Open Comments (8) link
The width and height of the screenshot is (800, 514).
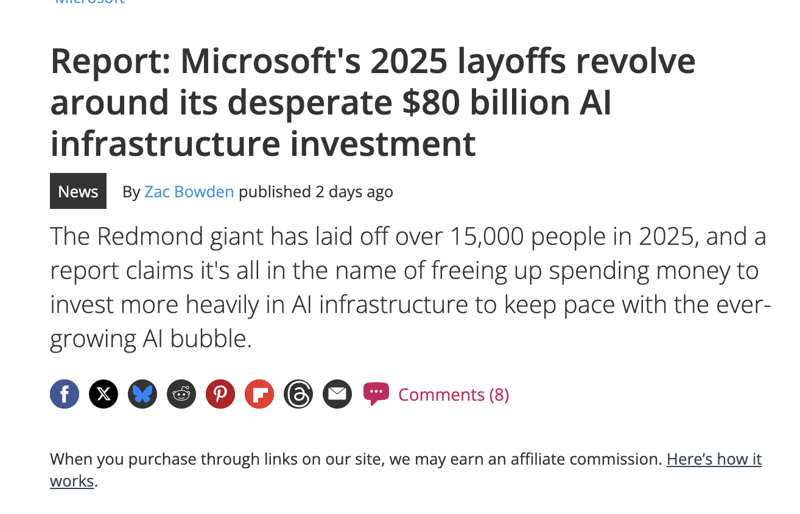click(454, 395)
